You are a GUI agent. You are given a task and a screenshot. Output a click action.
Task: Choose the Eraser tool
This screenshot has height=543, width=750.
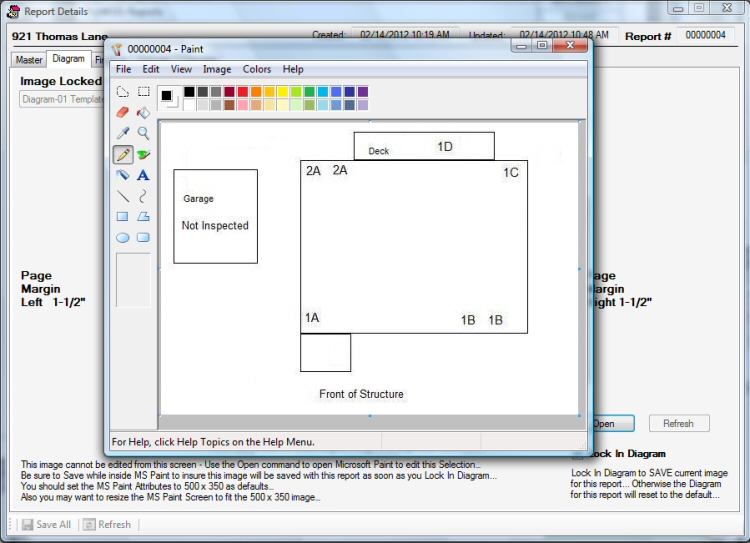123,112
